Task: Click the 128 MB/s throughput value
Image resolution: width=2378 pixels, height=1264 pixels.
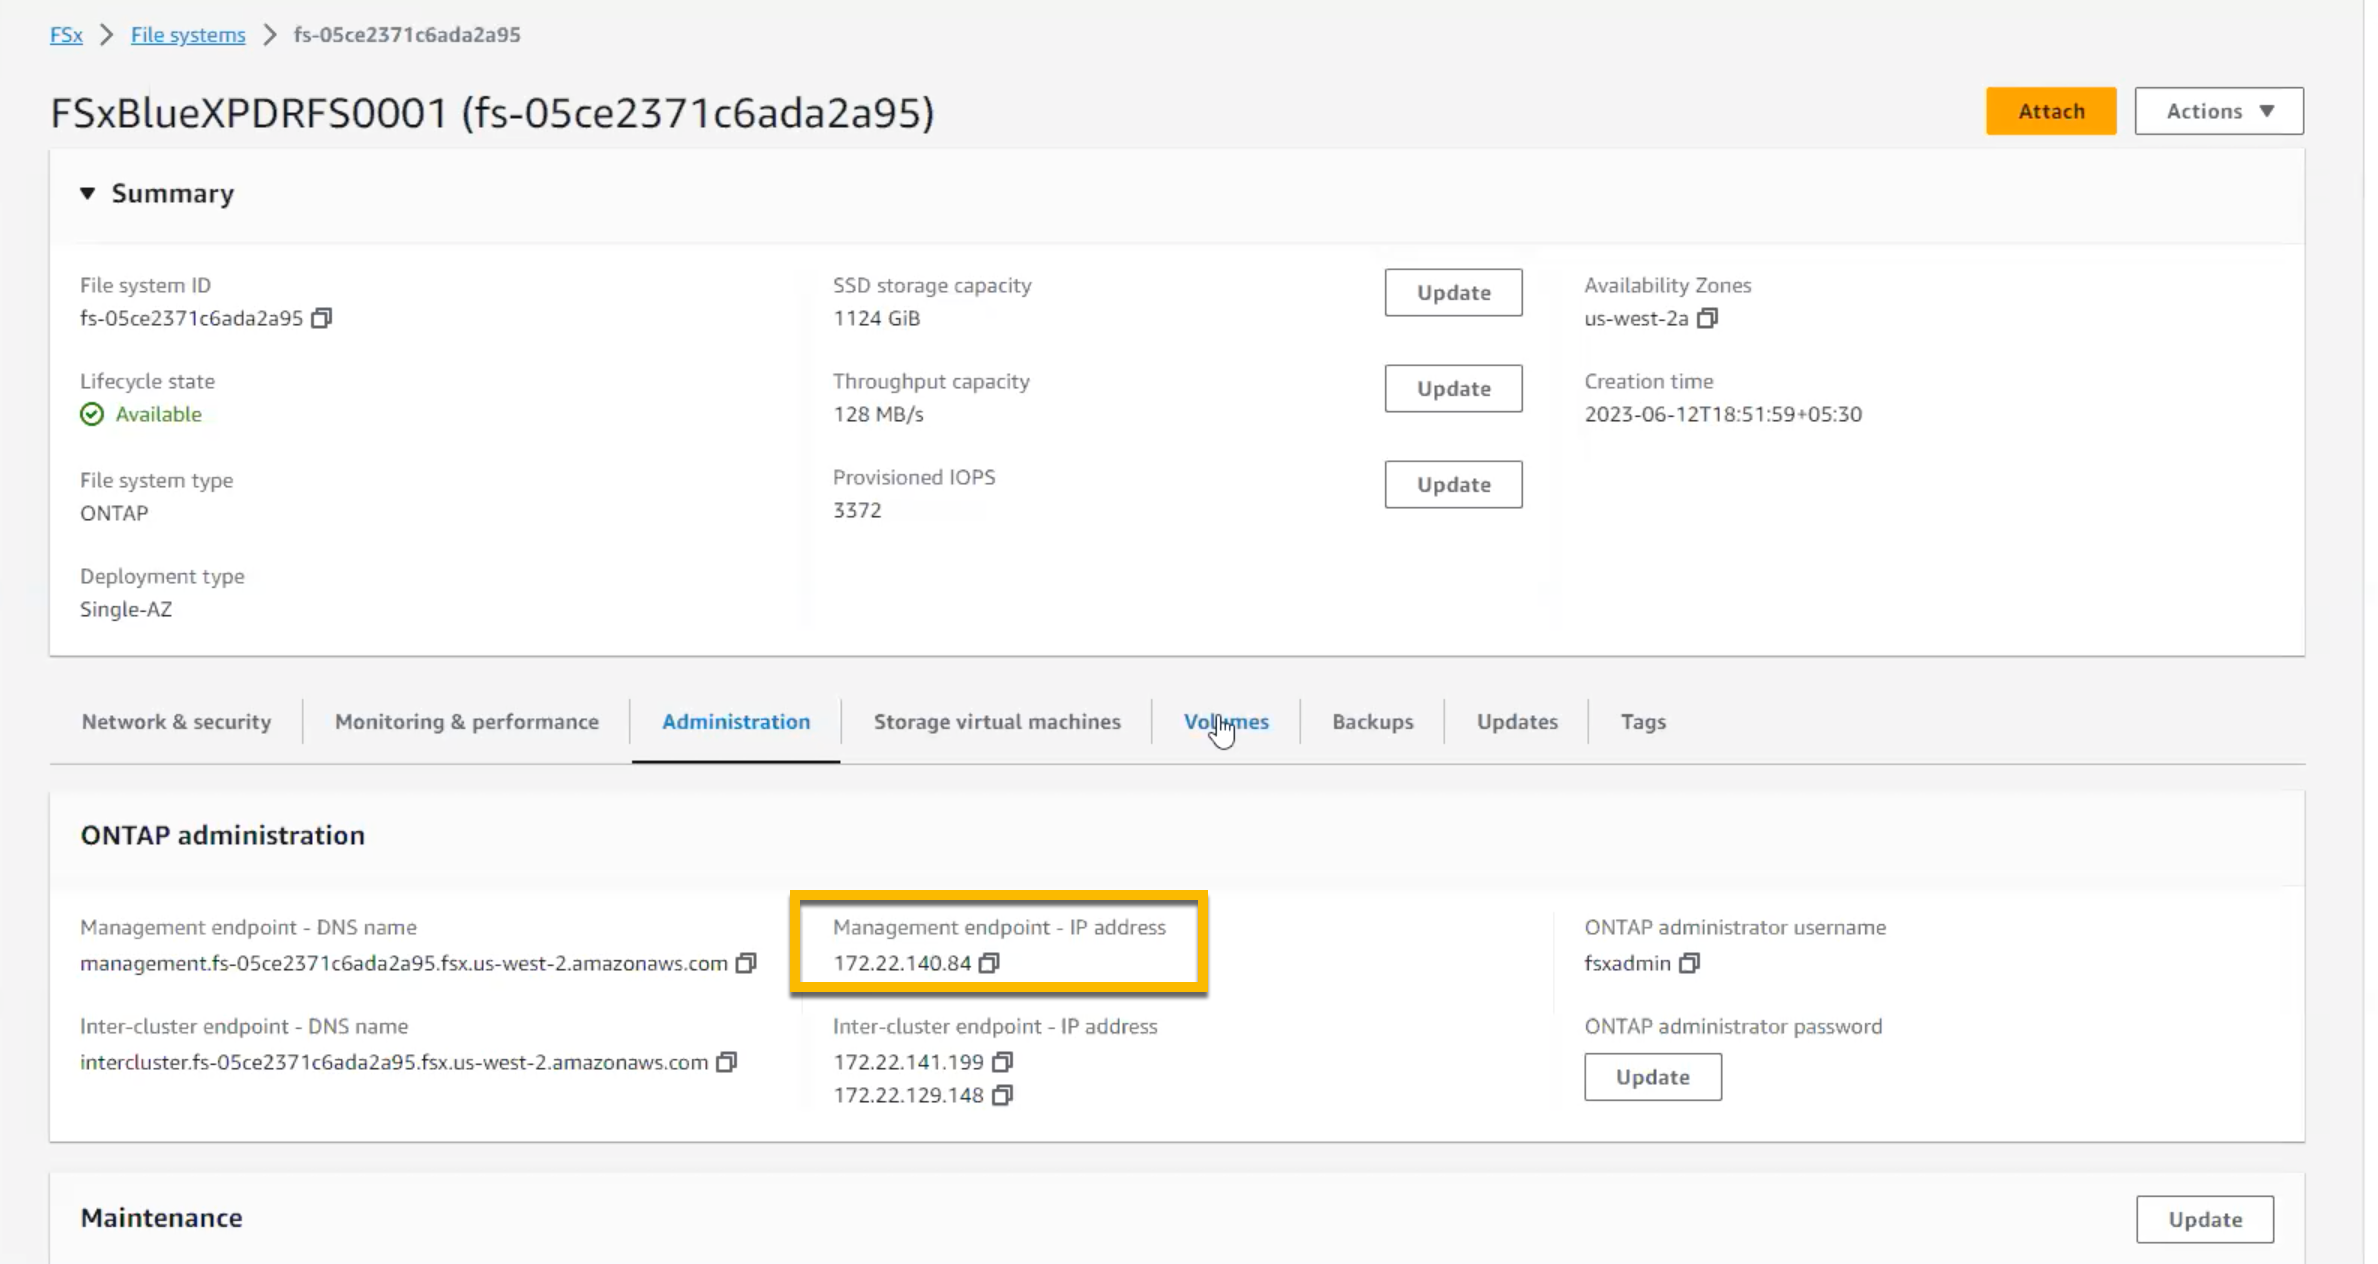Action: 878,414
